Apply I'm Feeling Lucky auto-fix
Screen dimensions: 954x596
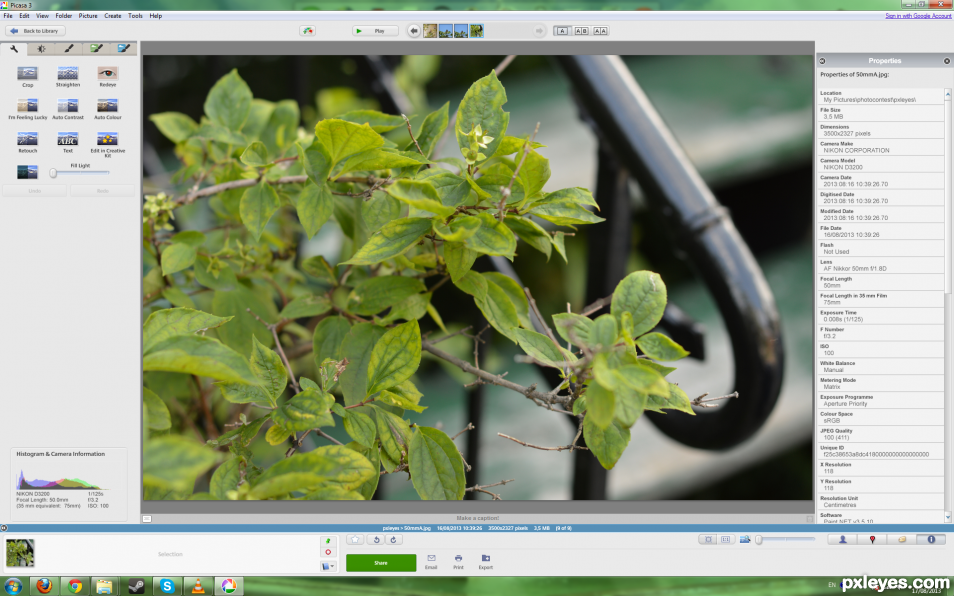[x=27, y=109]
